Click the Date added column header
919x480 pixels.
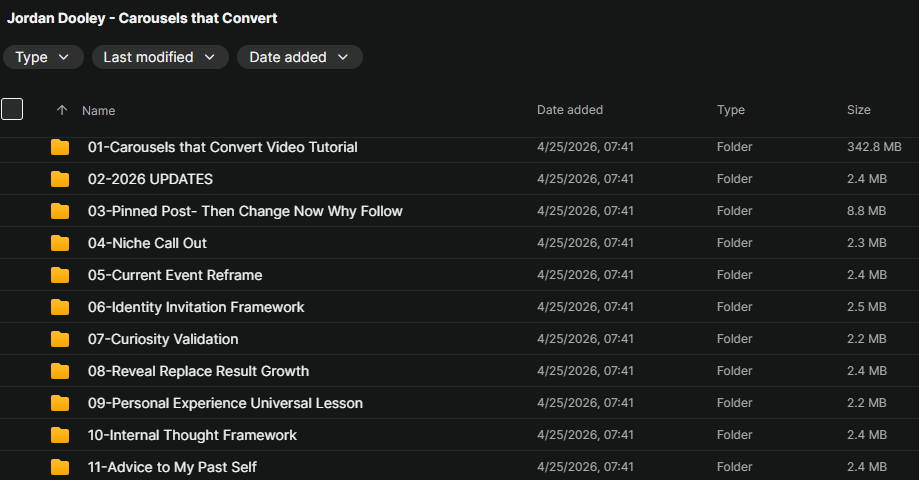[x=570, y=110]
